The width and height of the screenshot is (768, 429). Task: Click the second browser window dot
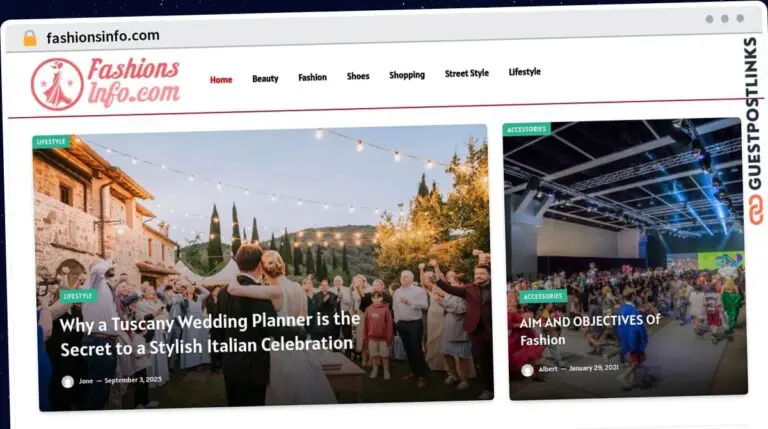tap(725, 19)
